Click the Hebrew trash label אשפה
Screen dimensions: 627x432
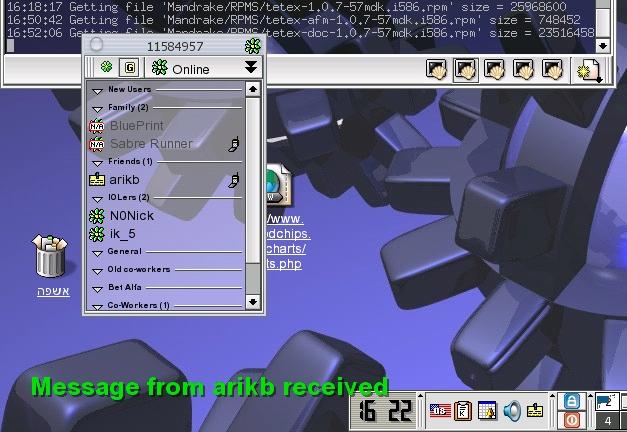(x=53, y=291)
